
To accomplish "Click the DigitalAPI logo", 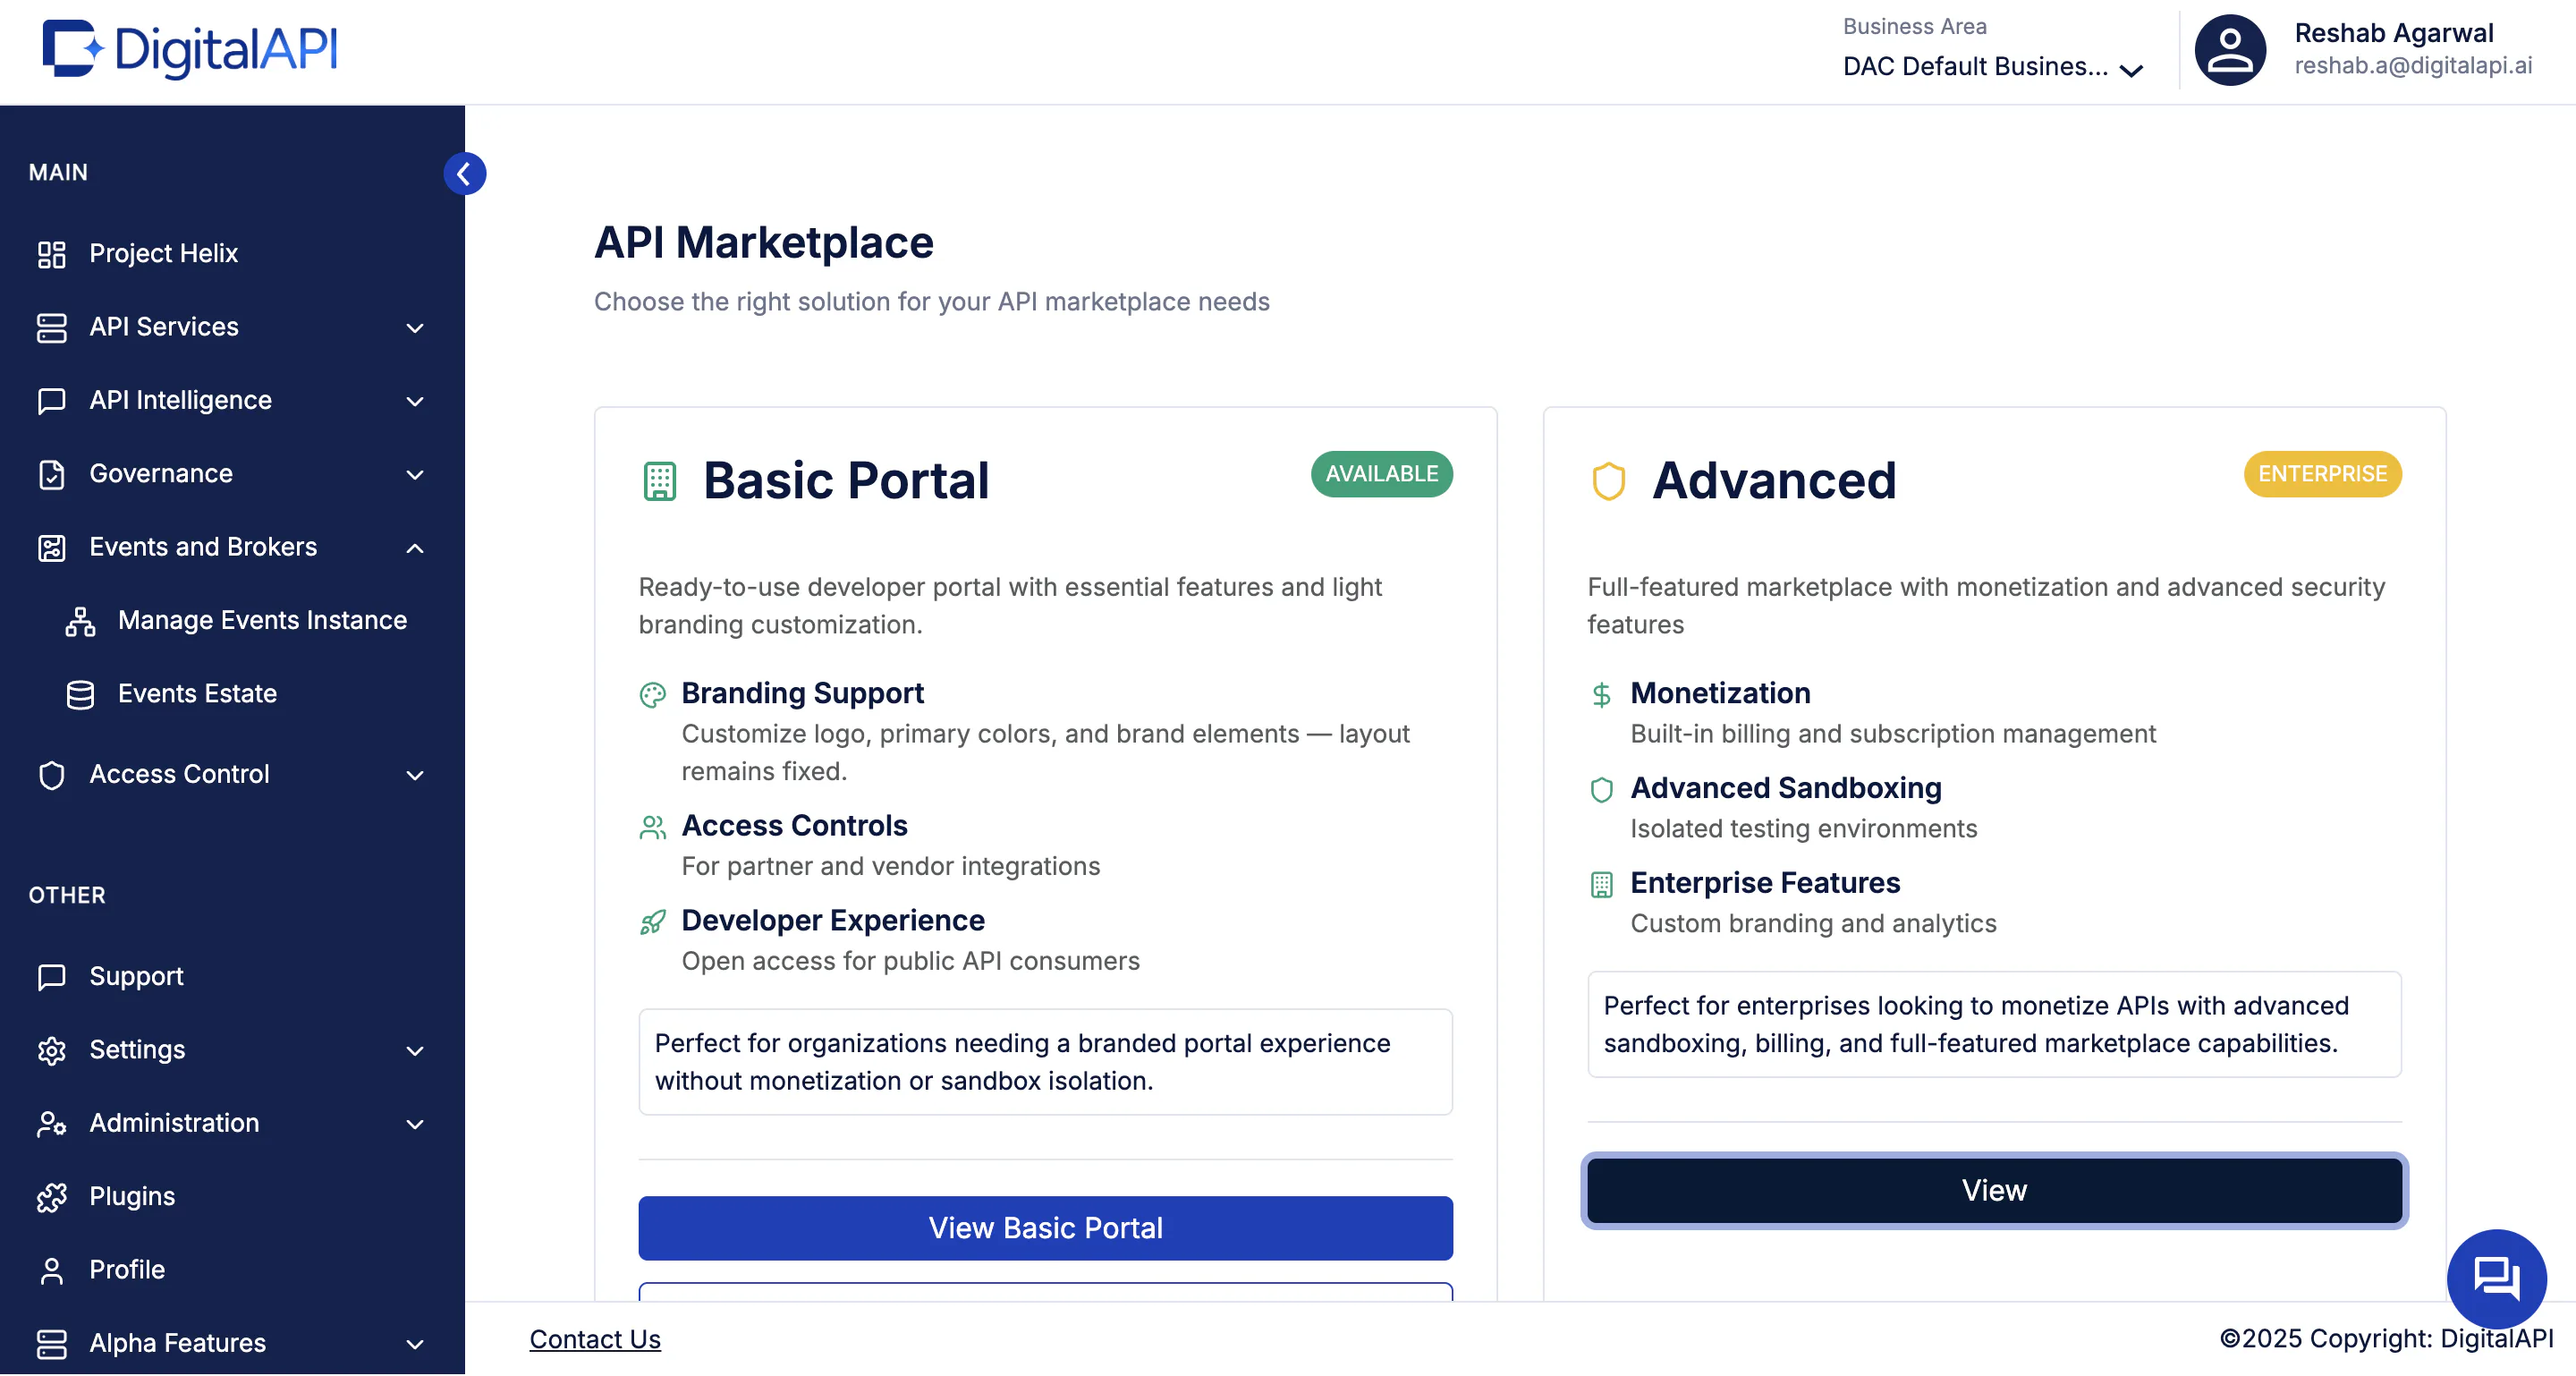I will (190, 49).
